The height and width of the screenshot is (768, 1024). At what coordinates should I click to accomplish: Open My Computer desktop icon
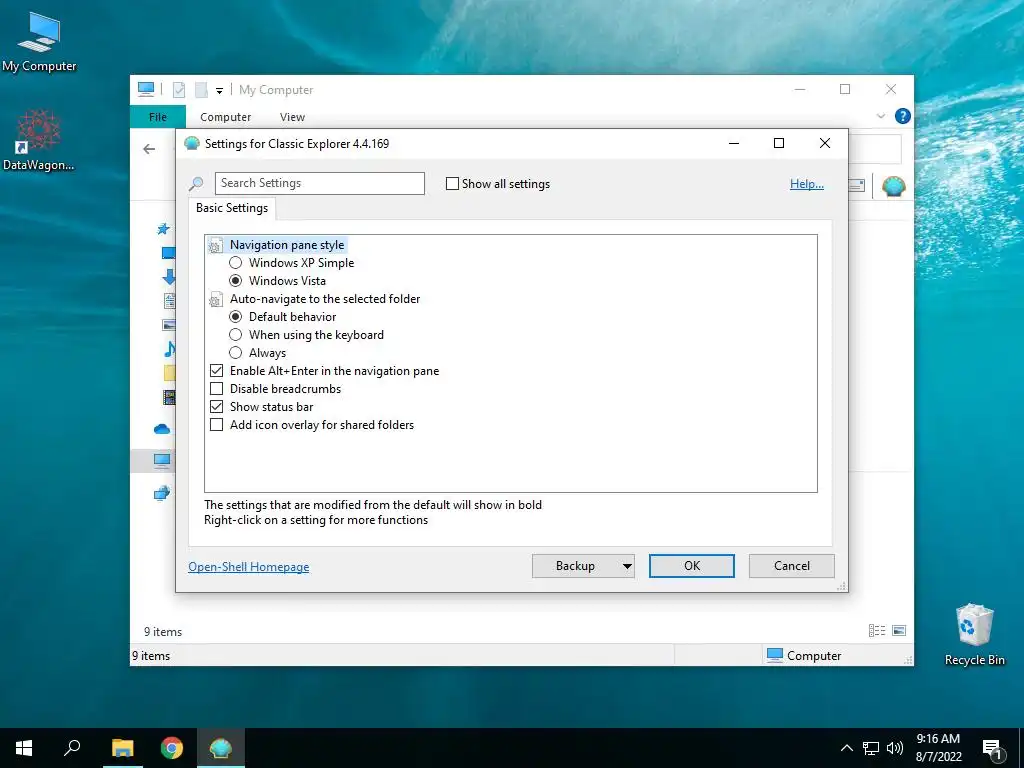pos(39,42)
